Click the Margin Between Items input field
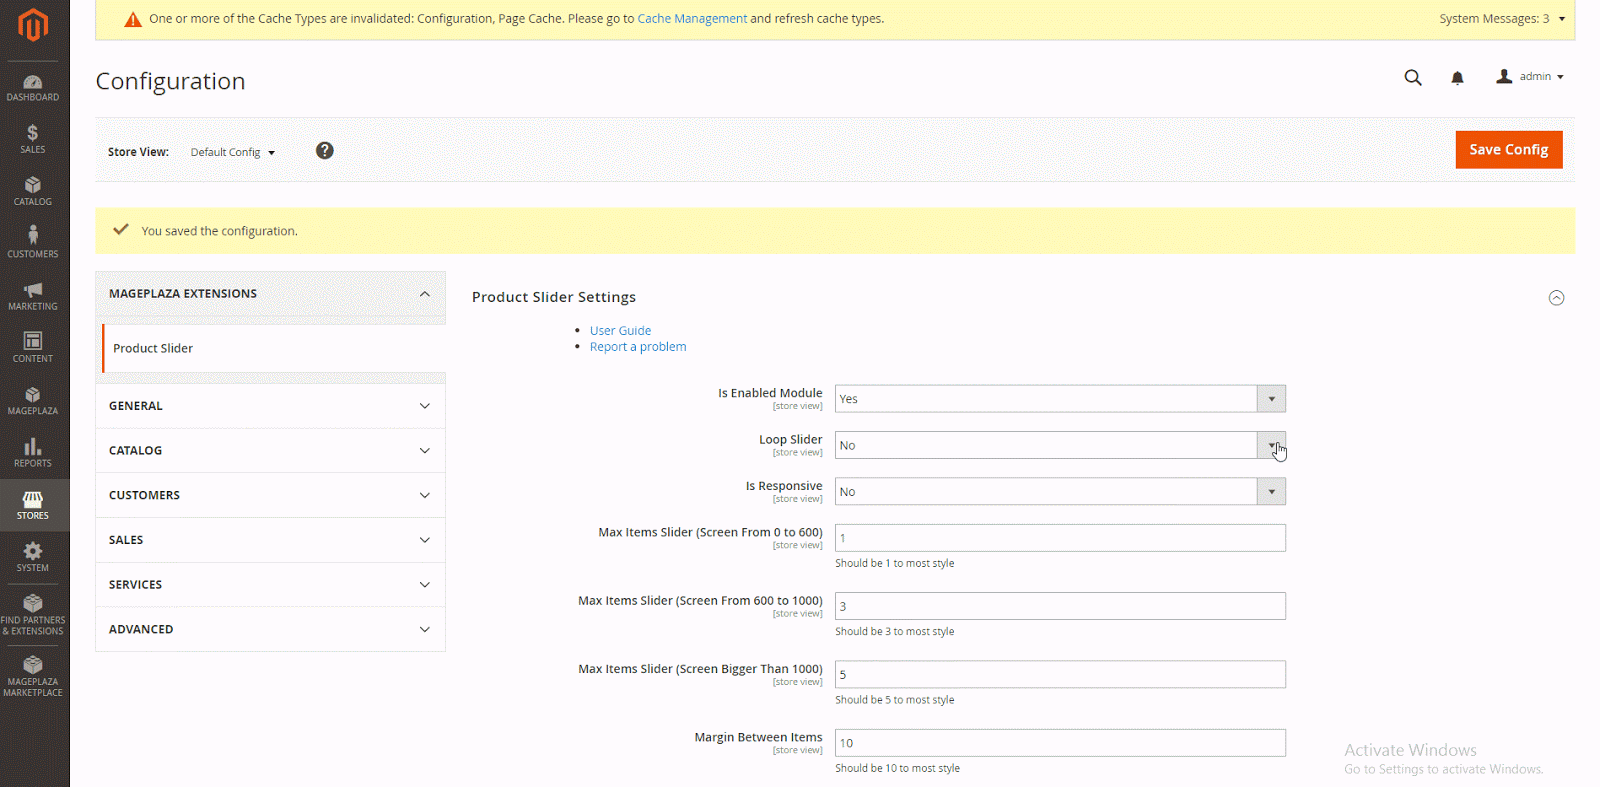 [1059, 743]
